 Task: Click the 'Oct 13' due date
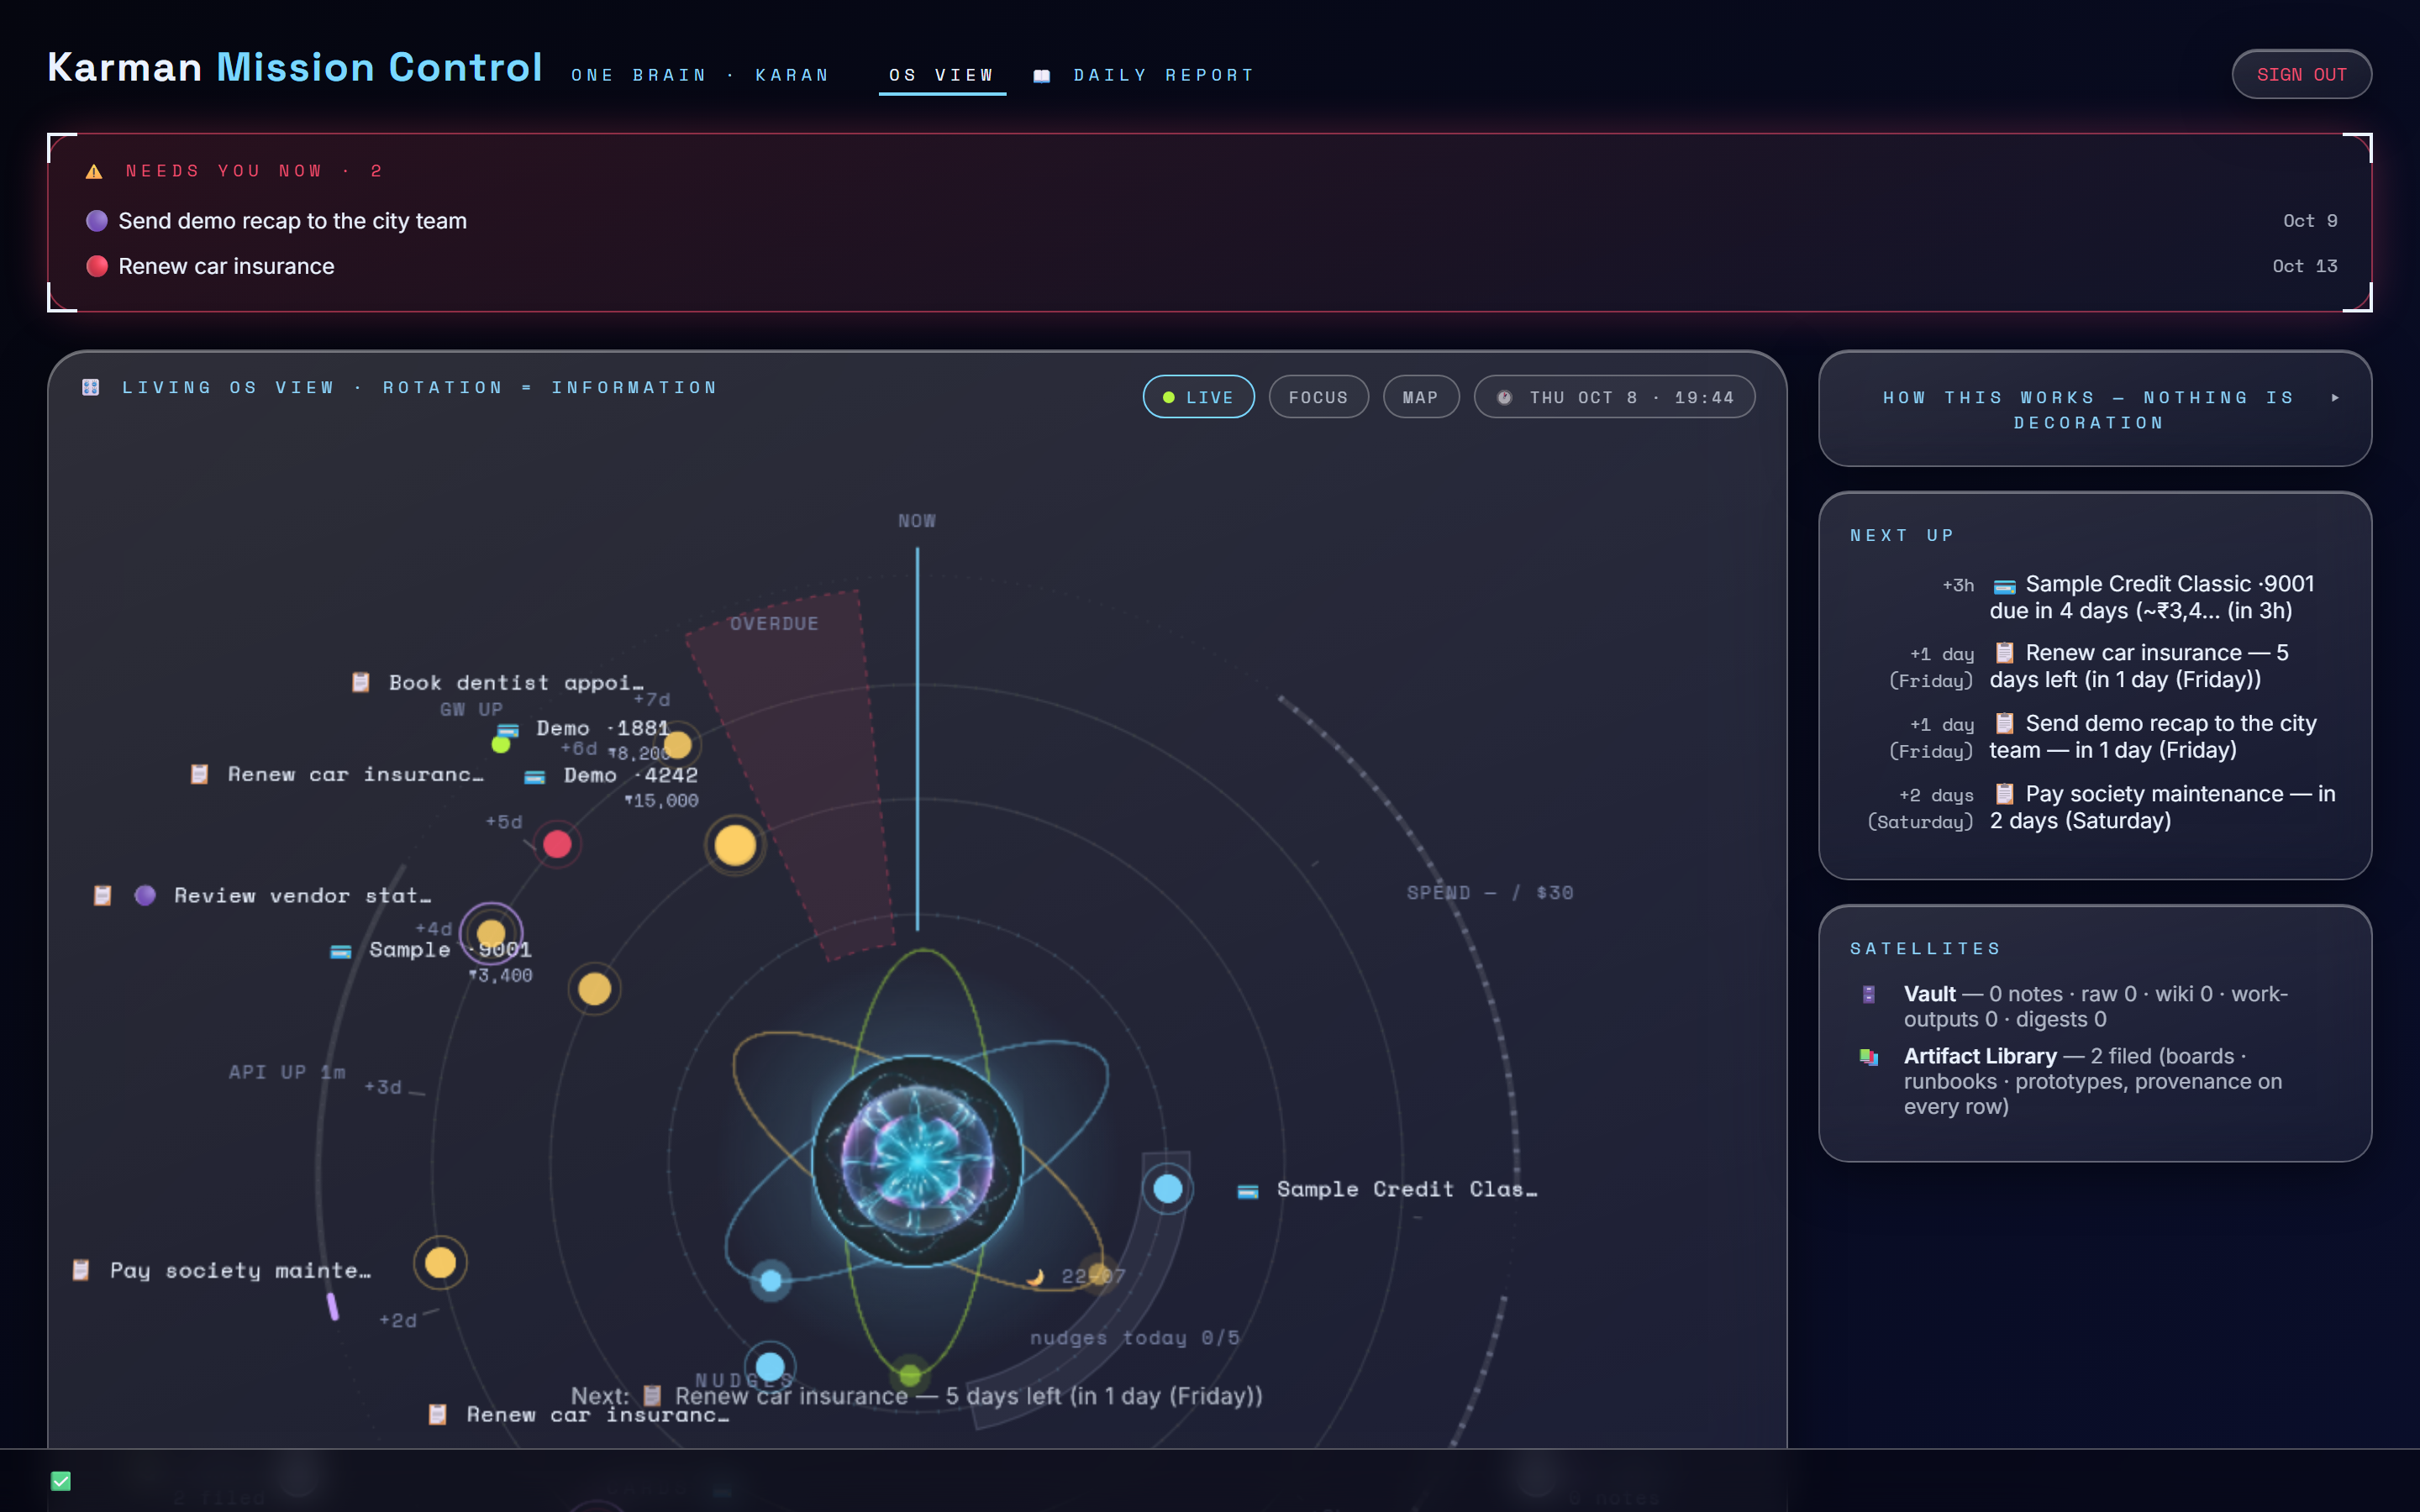tap(2305, 266)
